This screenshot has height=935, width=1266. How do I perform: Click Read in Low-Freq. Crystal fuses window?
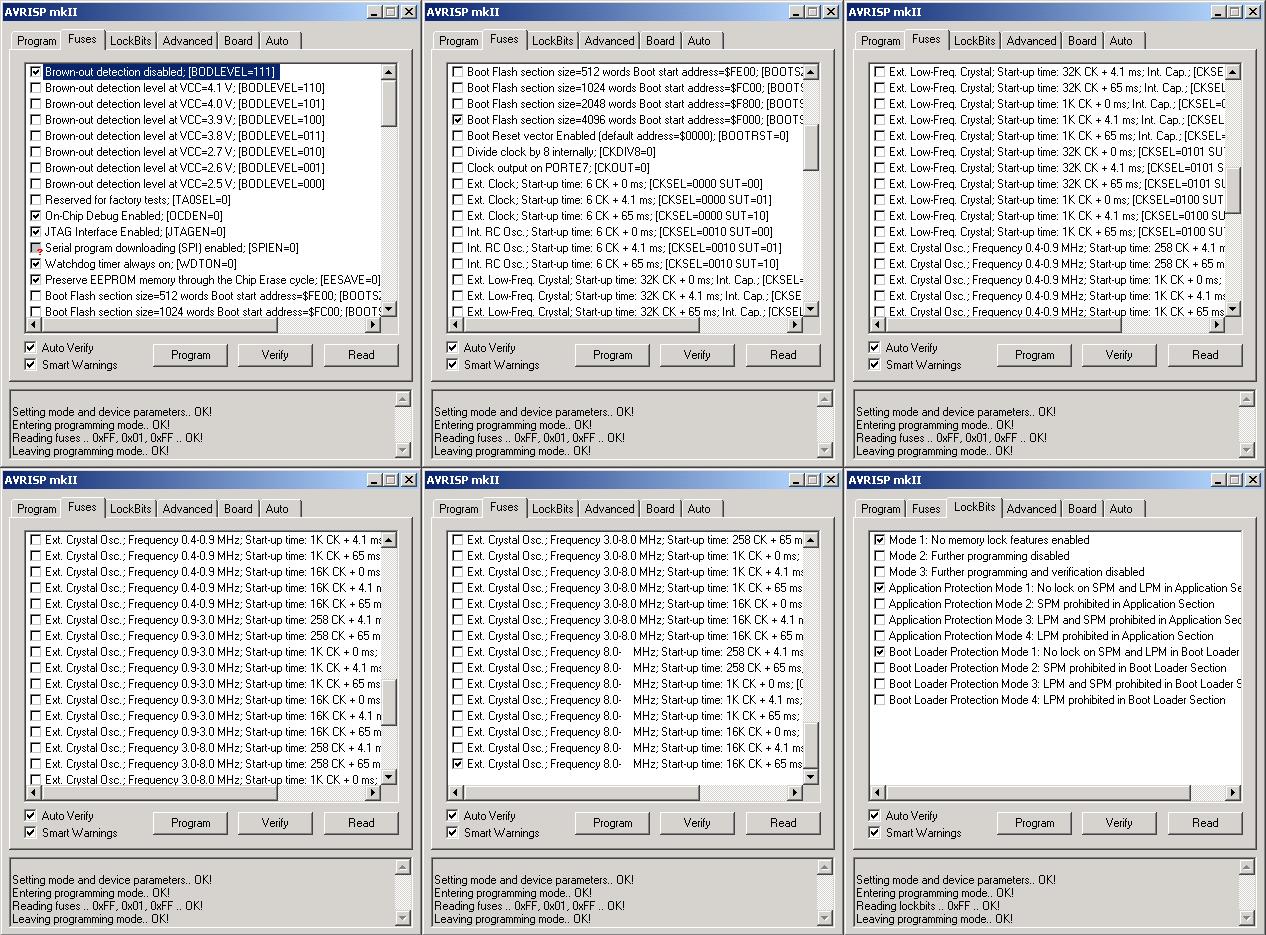click(x=1205, y=355)
